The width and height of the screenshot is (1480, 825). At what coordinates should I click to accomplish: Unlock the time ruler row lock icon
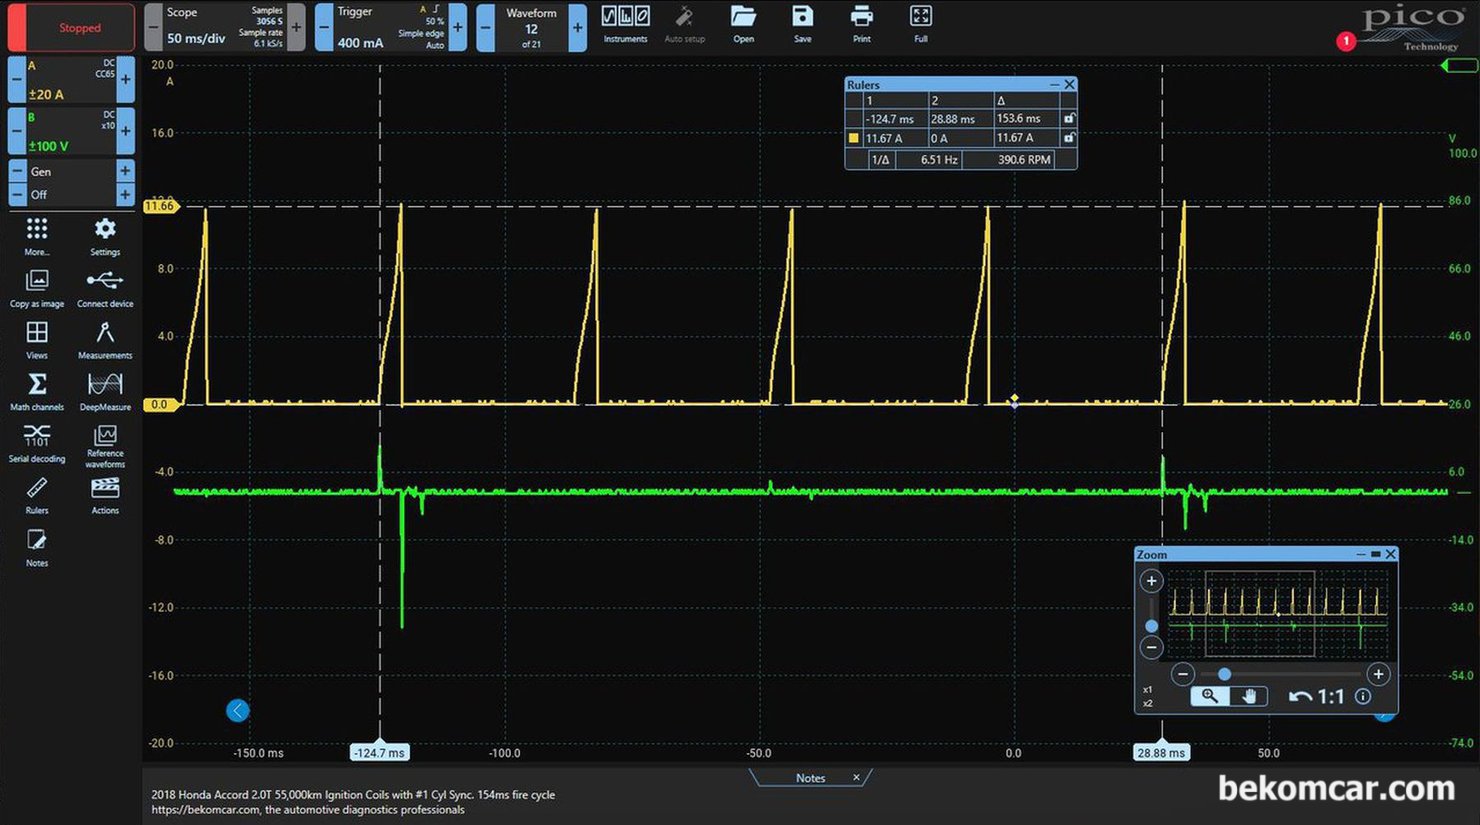coord(1069,119)
